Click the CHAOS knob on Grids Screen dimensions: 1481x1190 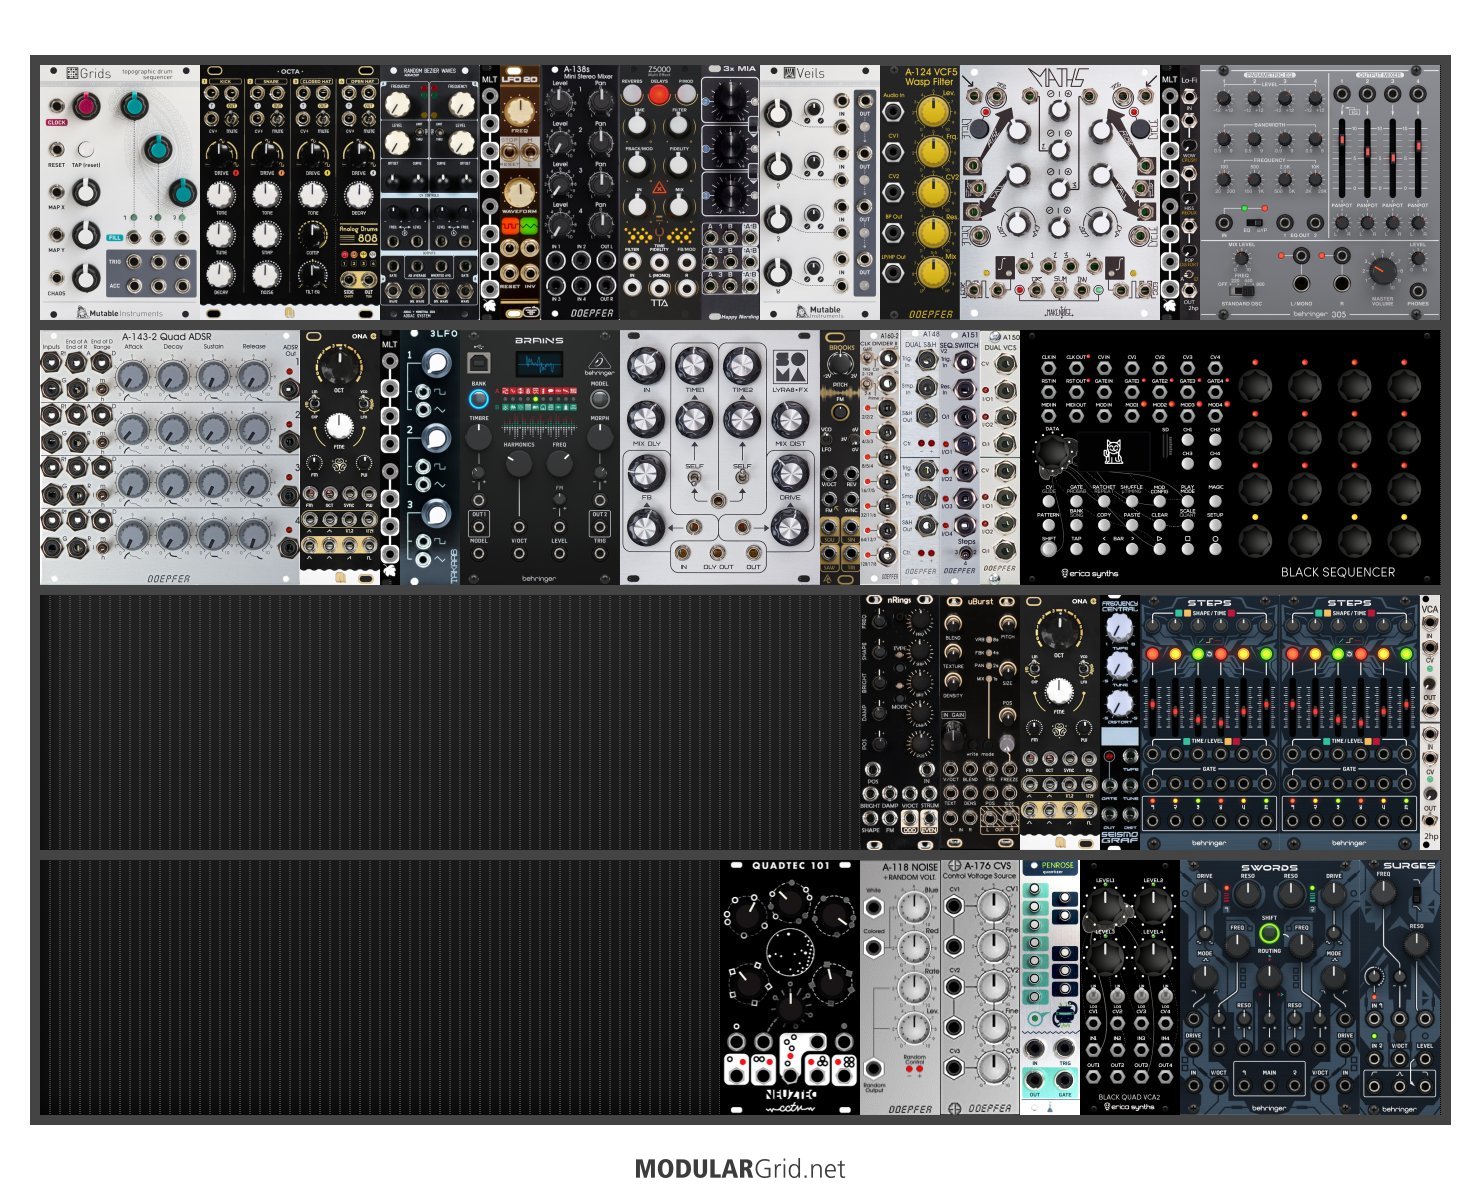[x=87, y=277]
